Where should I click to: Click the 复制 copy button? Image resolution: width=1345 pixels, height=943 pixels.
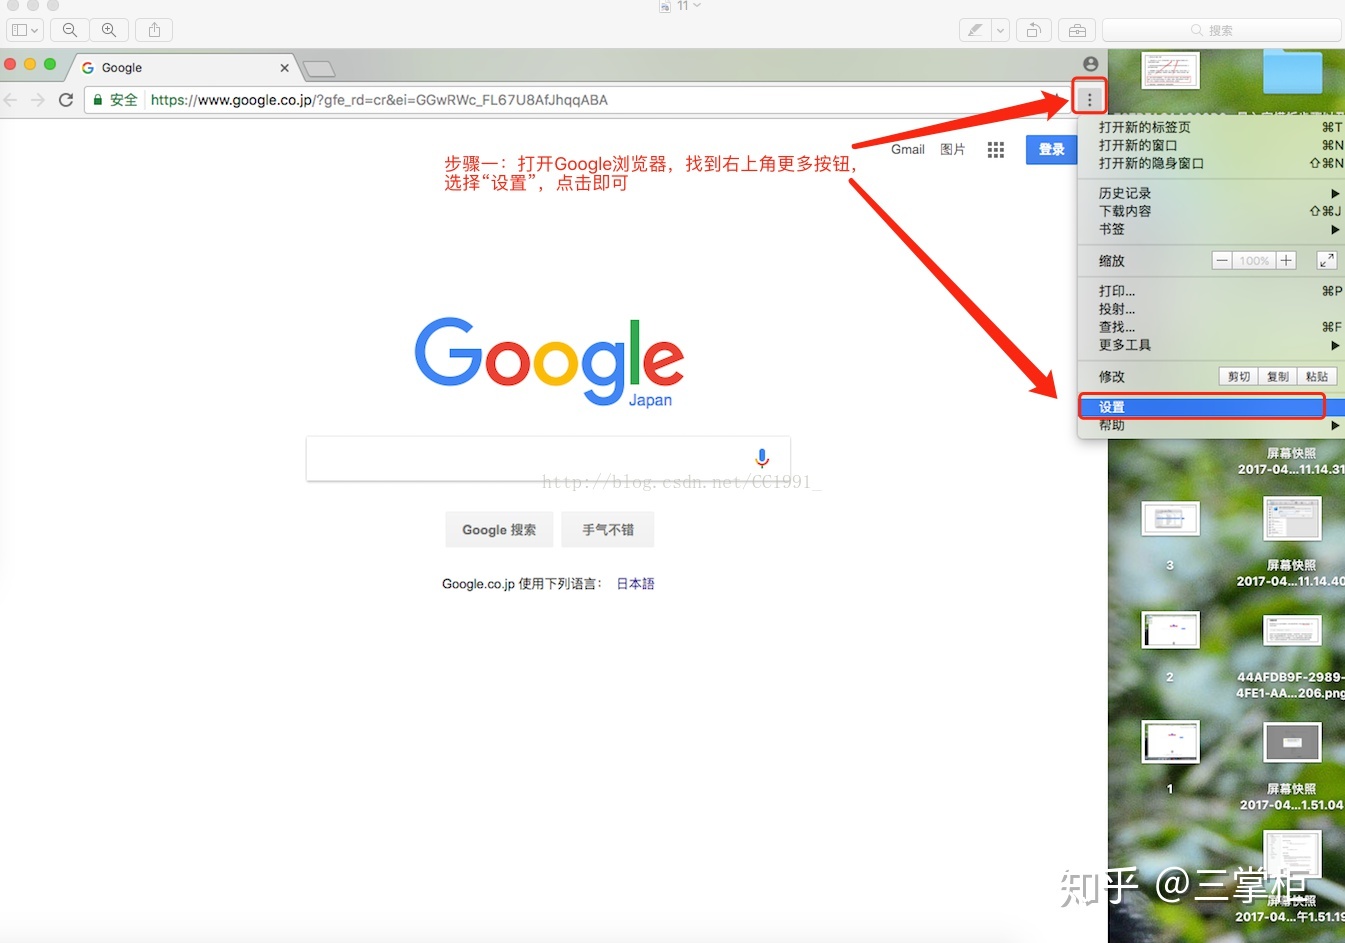(1278, 376)
